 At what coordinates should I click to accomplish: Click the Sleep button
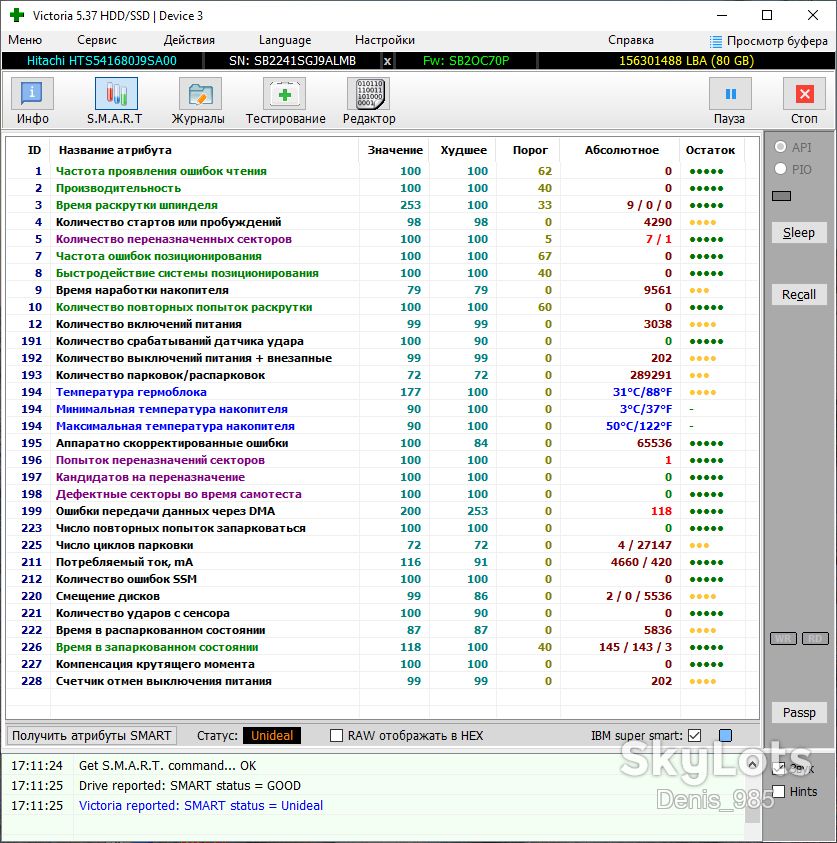799,233
